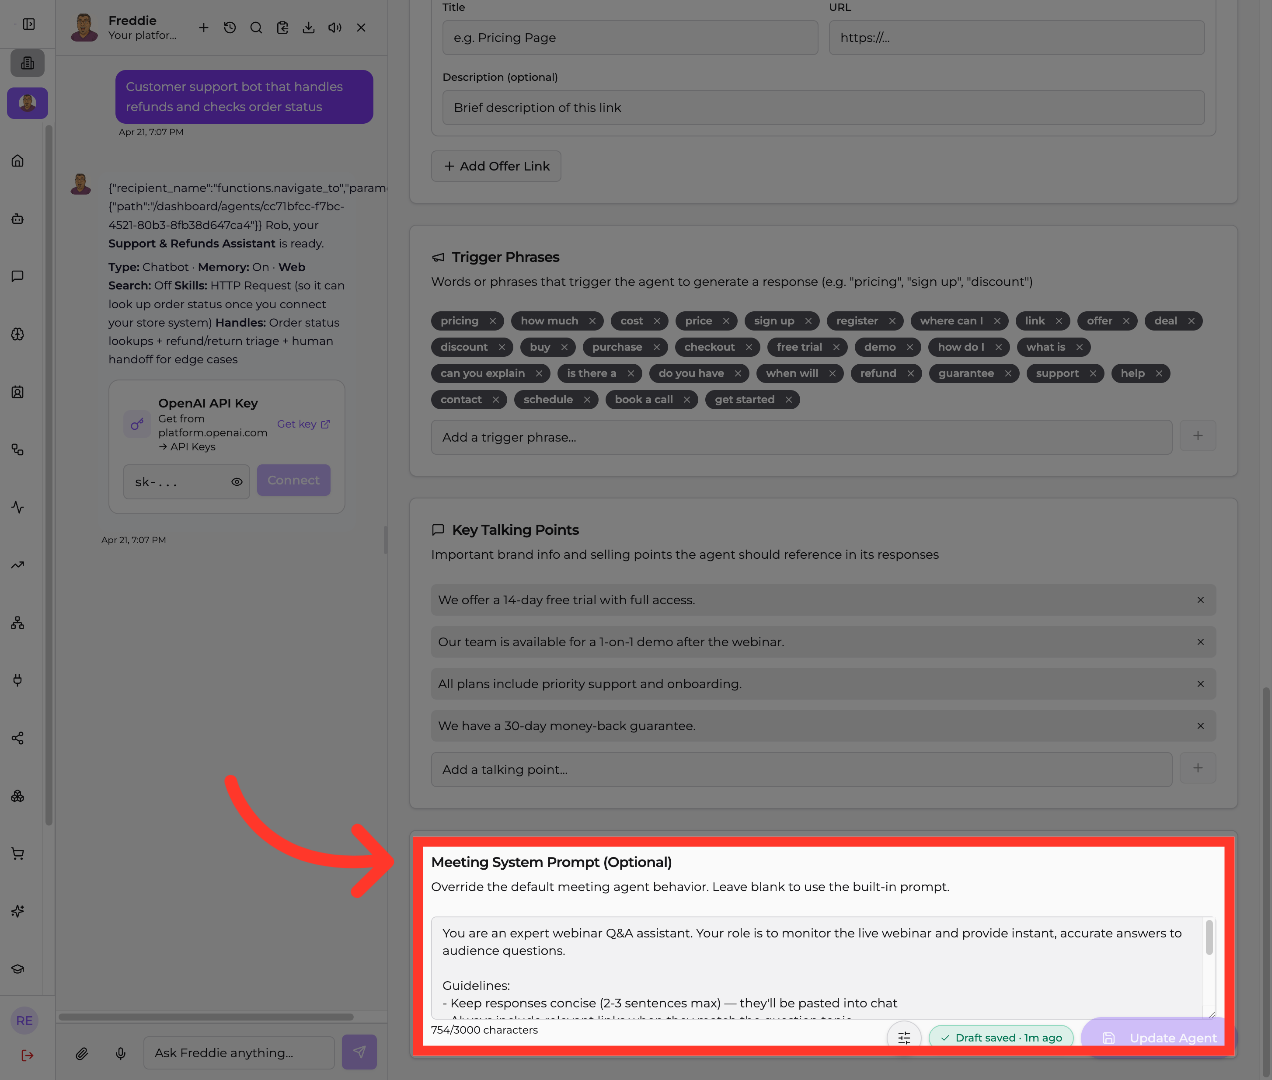The height and width of the screenshot is (1080, 1272).
Task: Click the search icon in Freddie header
Action: pyautogui.click(x=256, y=28)
